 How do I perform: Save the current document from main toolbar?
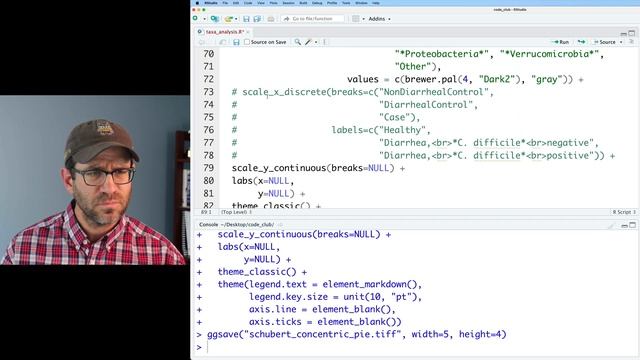246,19
